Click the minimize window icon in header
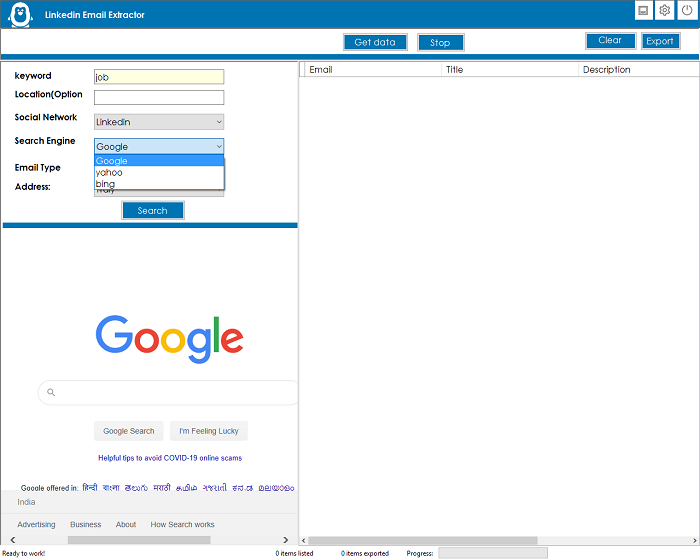Viewport: 700px width, 560px height. click(643, 11)
